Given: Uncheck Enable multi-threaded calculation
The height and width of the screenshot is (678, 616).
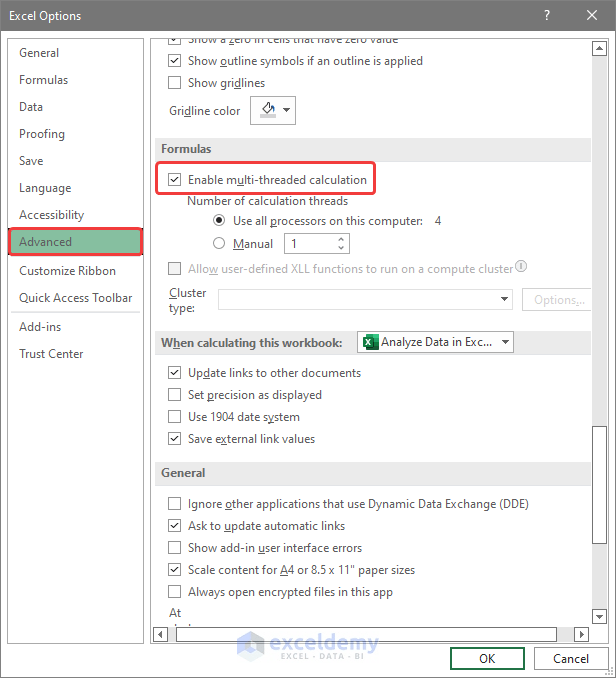Looking at the screenshot, I should click(x=175, y=179).
